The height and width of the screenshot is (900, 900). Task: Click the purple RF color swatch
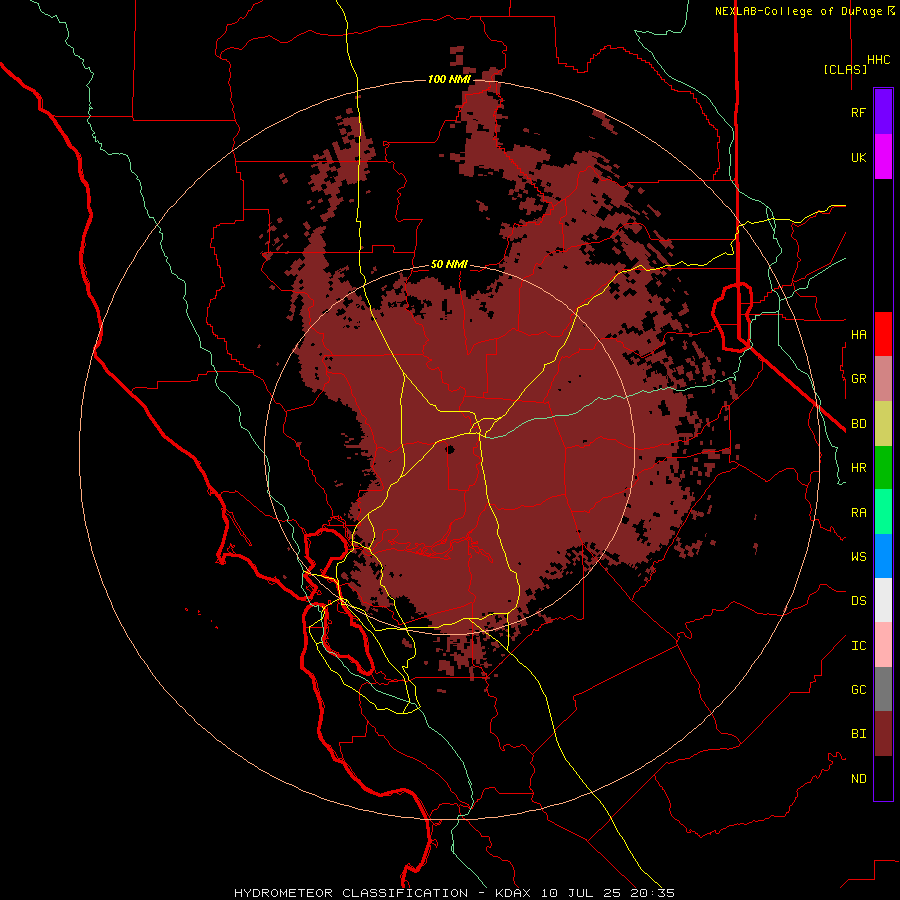883,112
